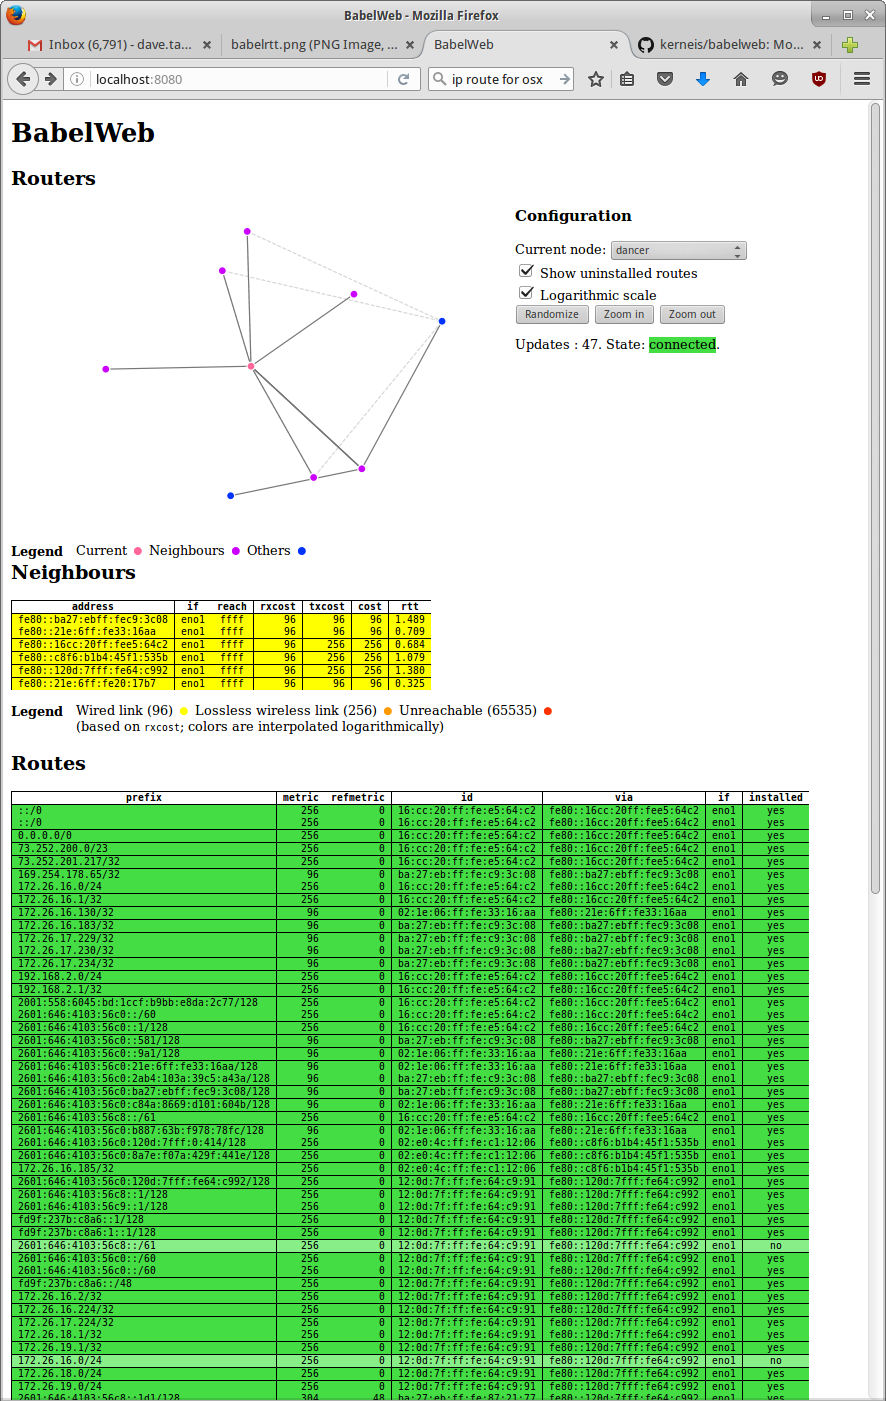Click the blue node at graph right edge
Viewport: 886px width, 1401px height.
(442, 321)
